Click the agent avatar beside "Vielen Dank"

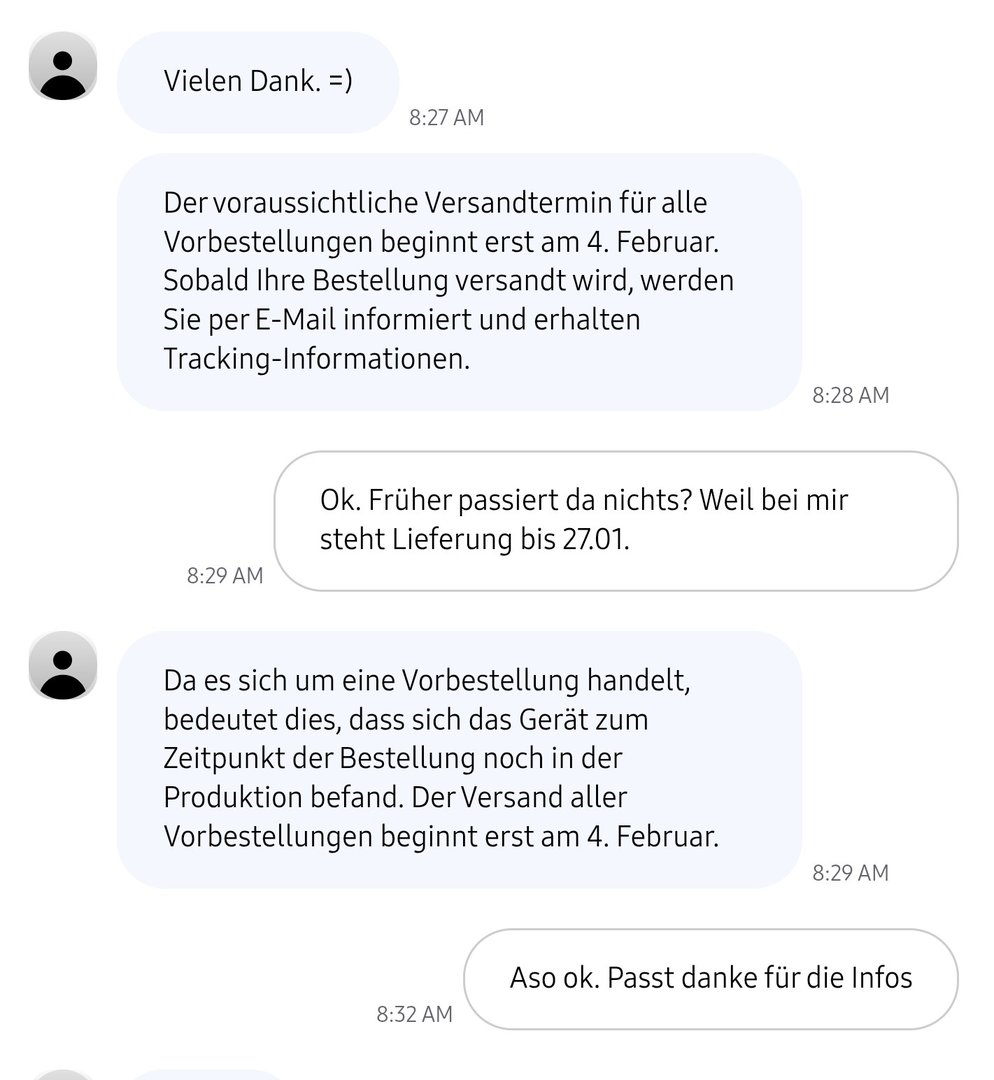point(62,67)
